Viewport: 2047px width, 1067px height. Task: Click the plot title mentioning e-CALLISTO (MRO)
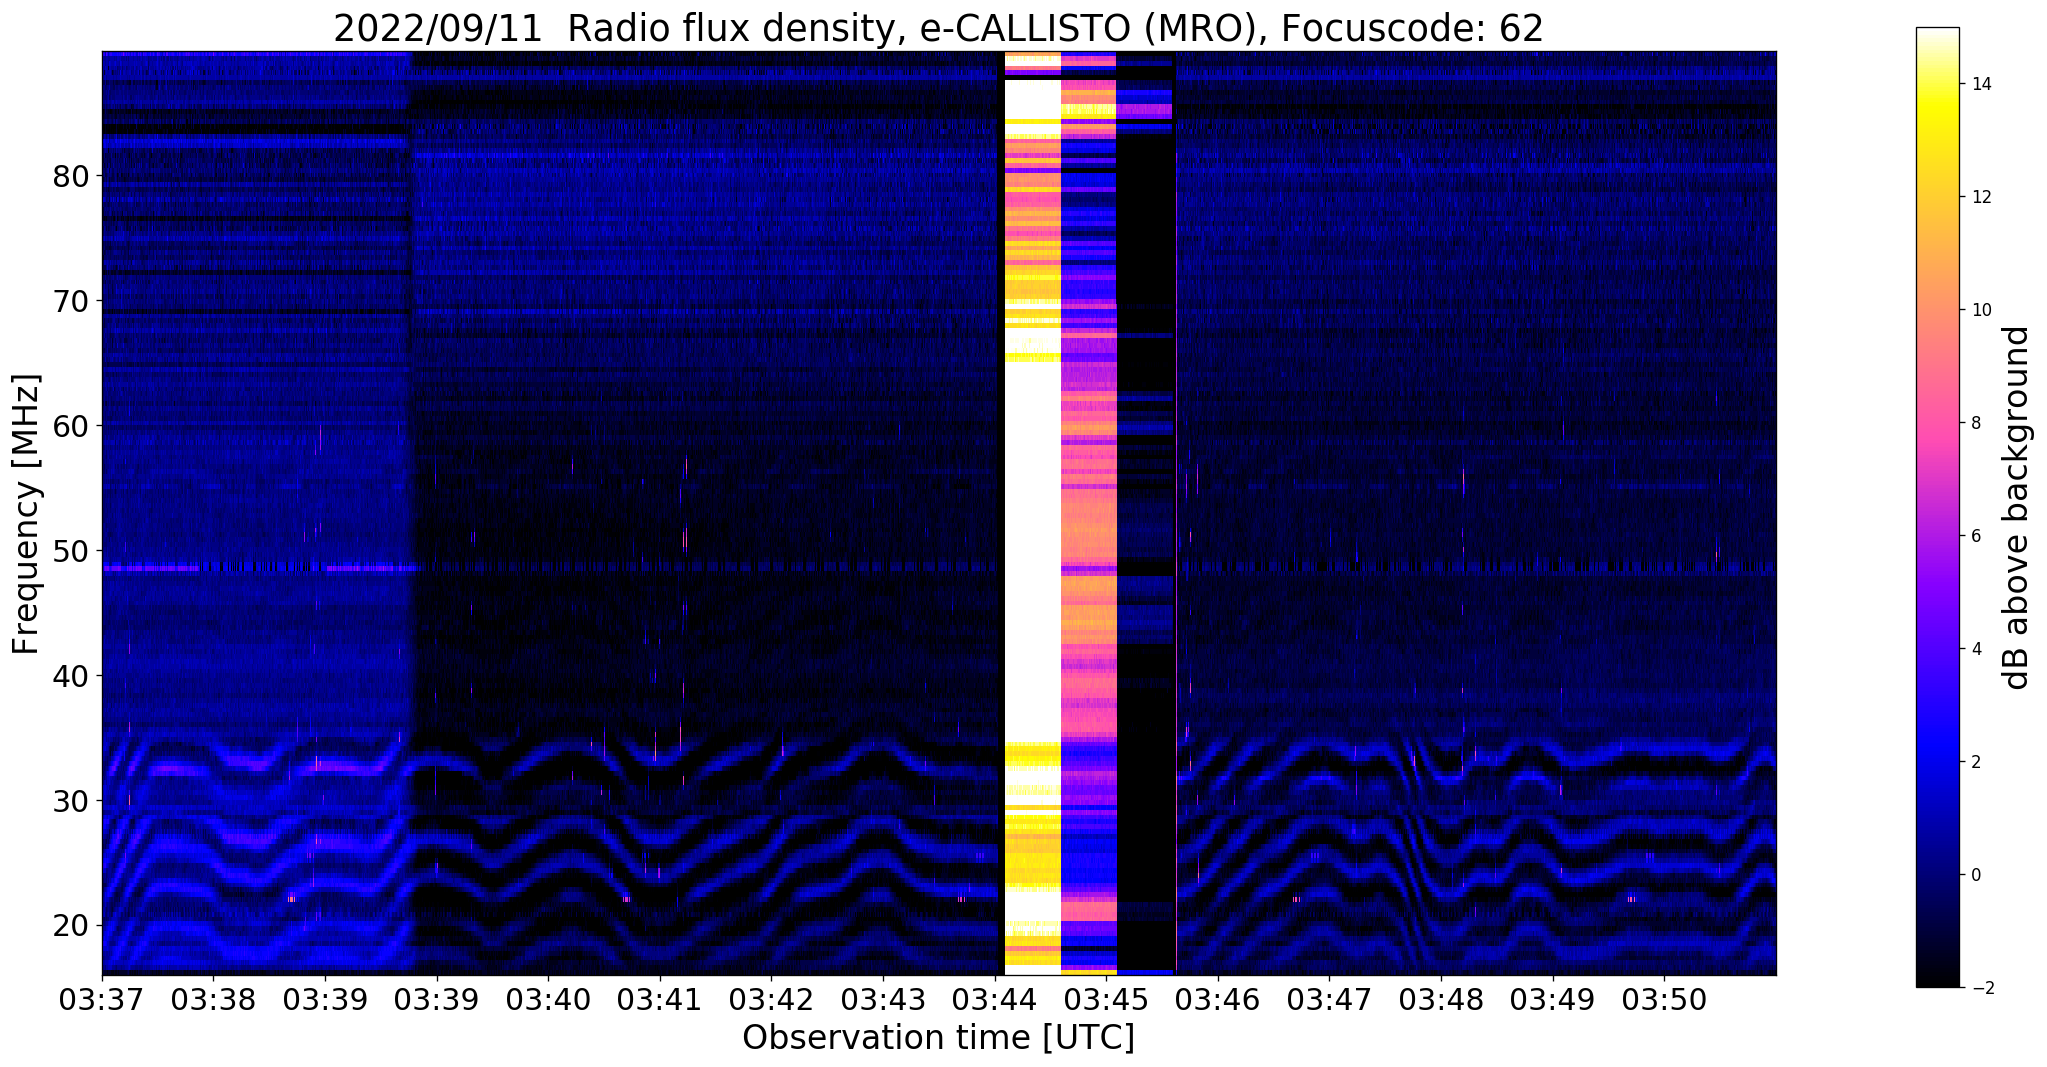[x=938, y=29]
